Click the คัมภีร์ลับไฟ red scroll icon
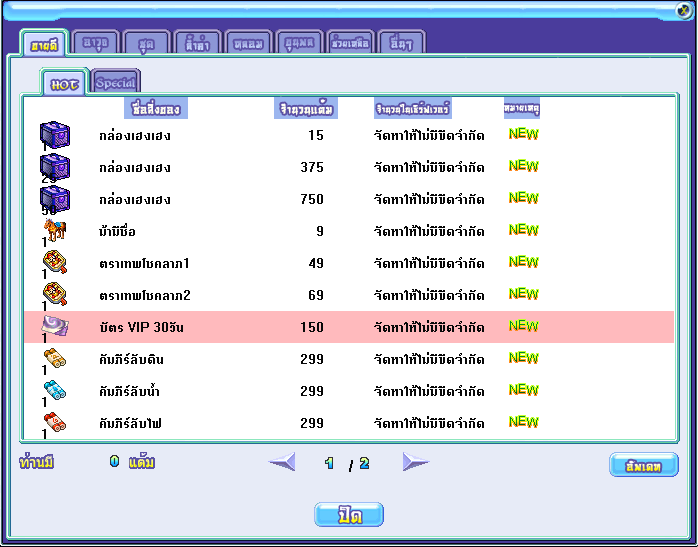698x547 pixels. pyautogui.click(x=54, y=423)
